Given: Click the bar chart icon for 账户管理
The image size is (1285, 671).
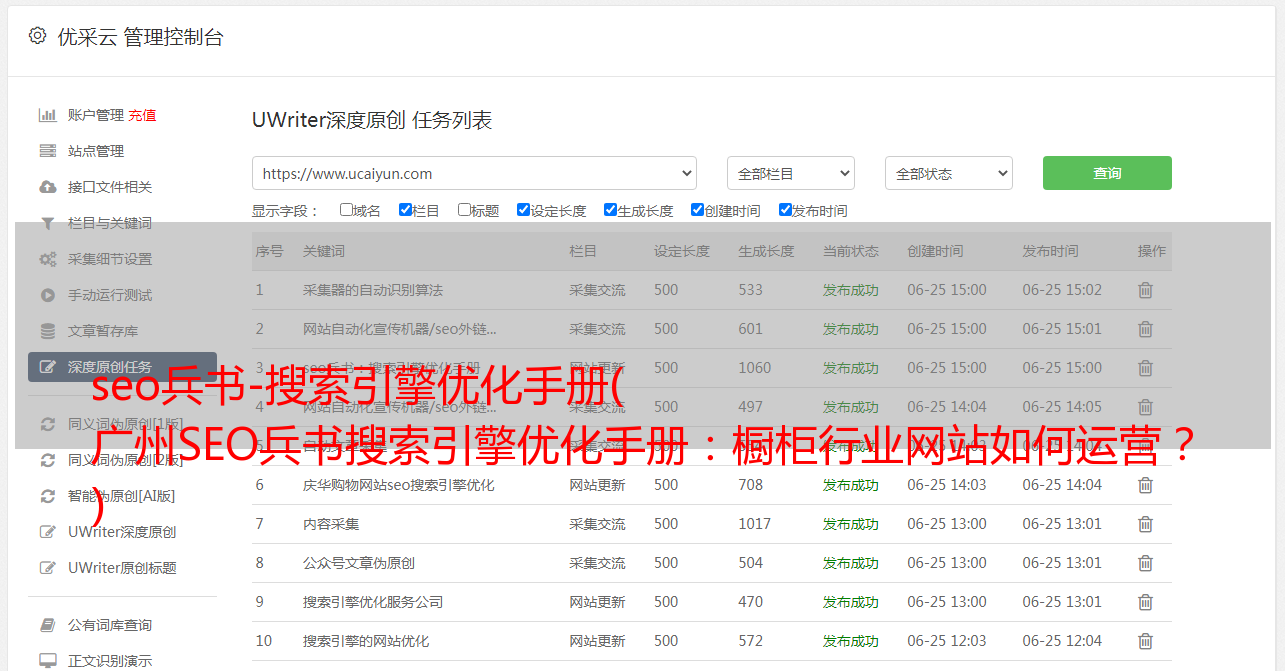Looking at the screenshot, I should pos(47,115).
